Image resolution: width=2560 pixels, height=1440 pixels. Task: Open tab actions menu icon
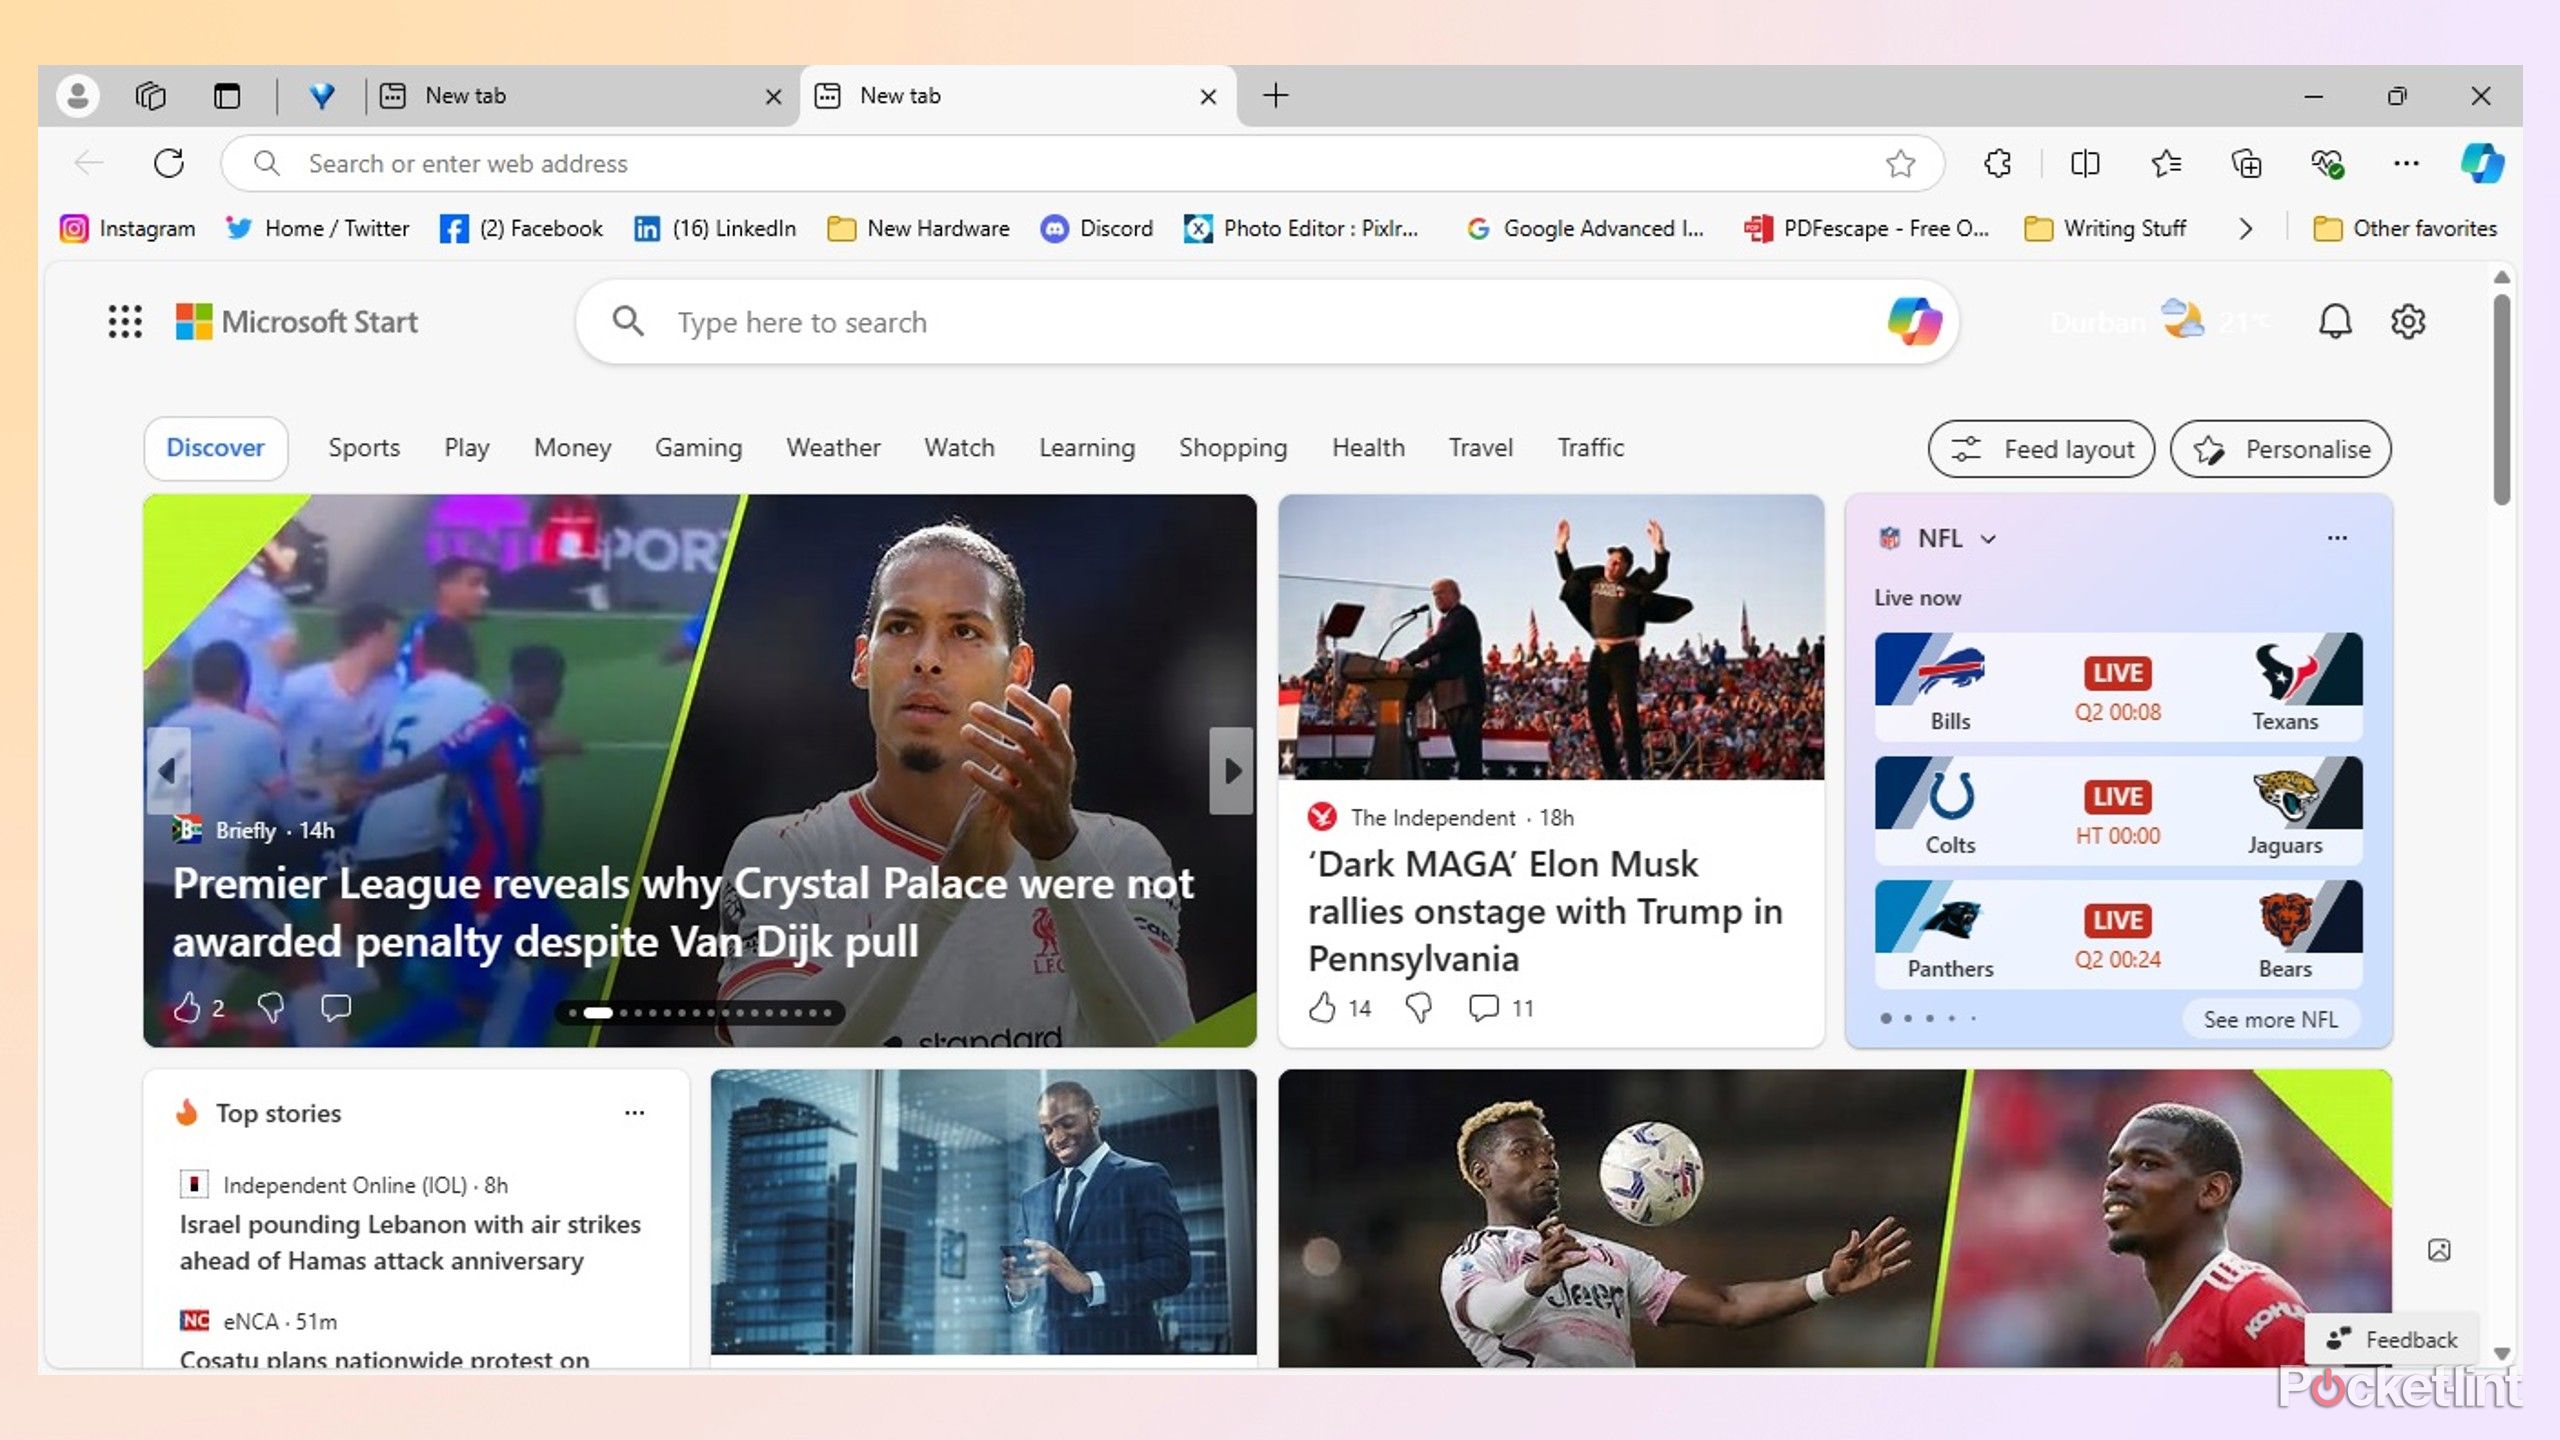[x=227, y=96]
